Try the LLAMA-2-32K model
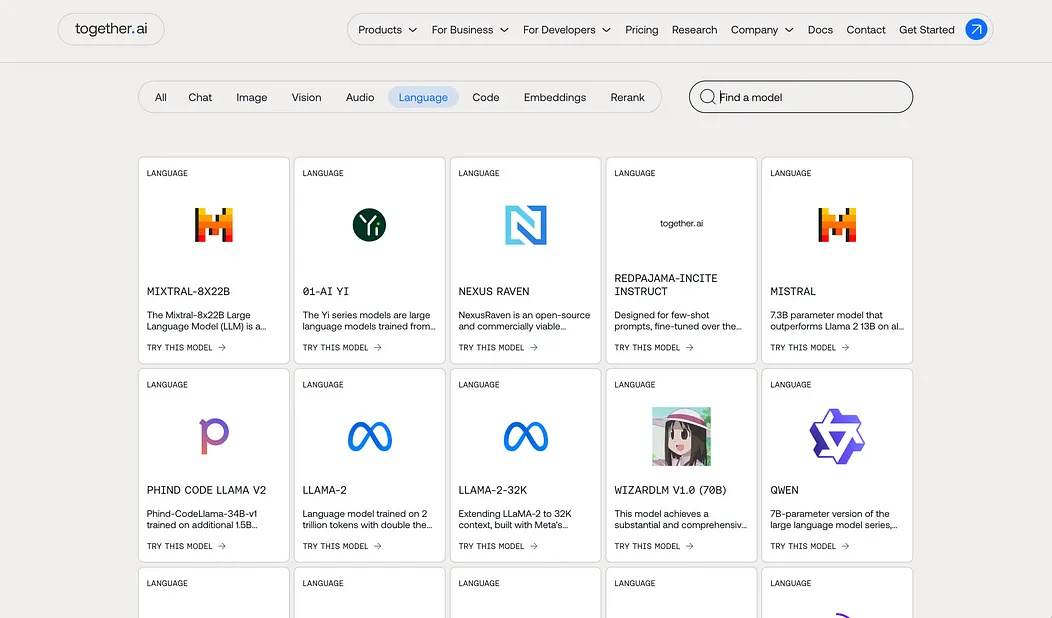Image resolution: width=1052 pixels, height=618 pixels. coord(498,546)
